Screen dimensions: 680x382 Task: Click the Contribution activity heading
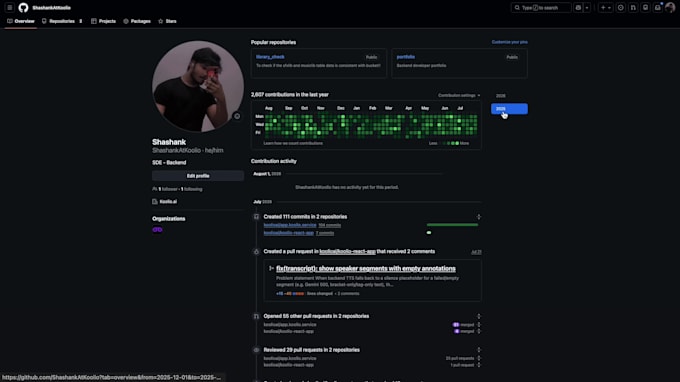coord(274,161)
